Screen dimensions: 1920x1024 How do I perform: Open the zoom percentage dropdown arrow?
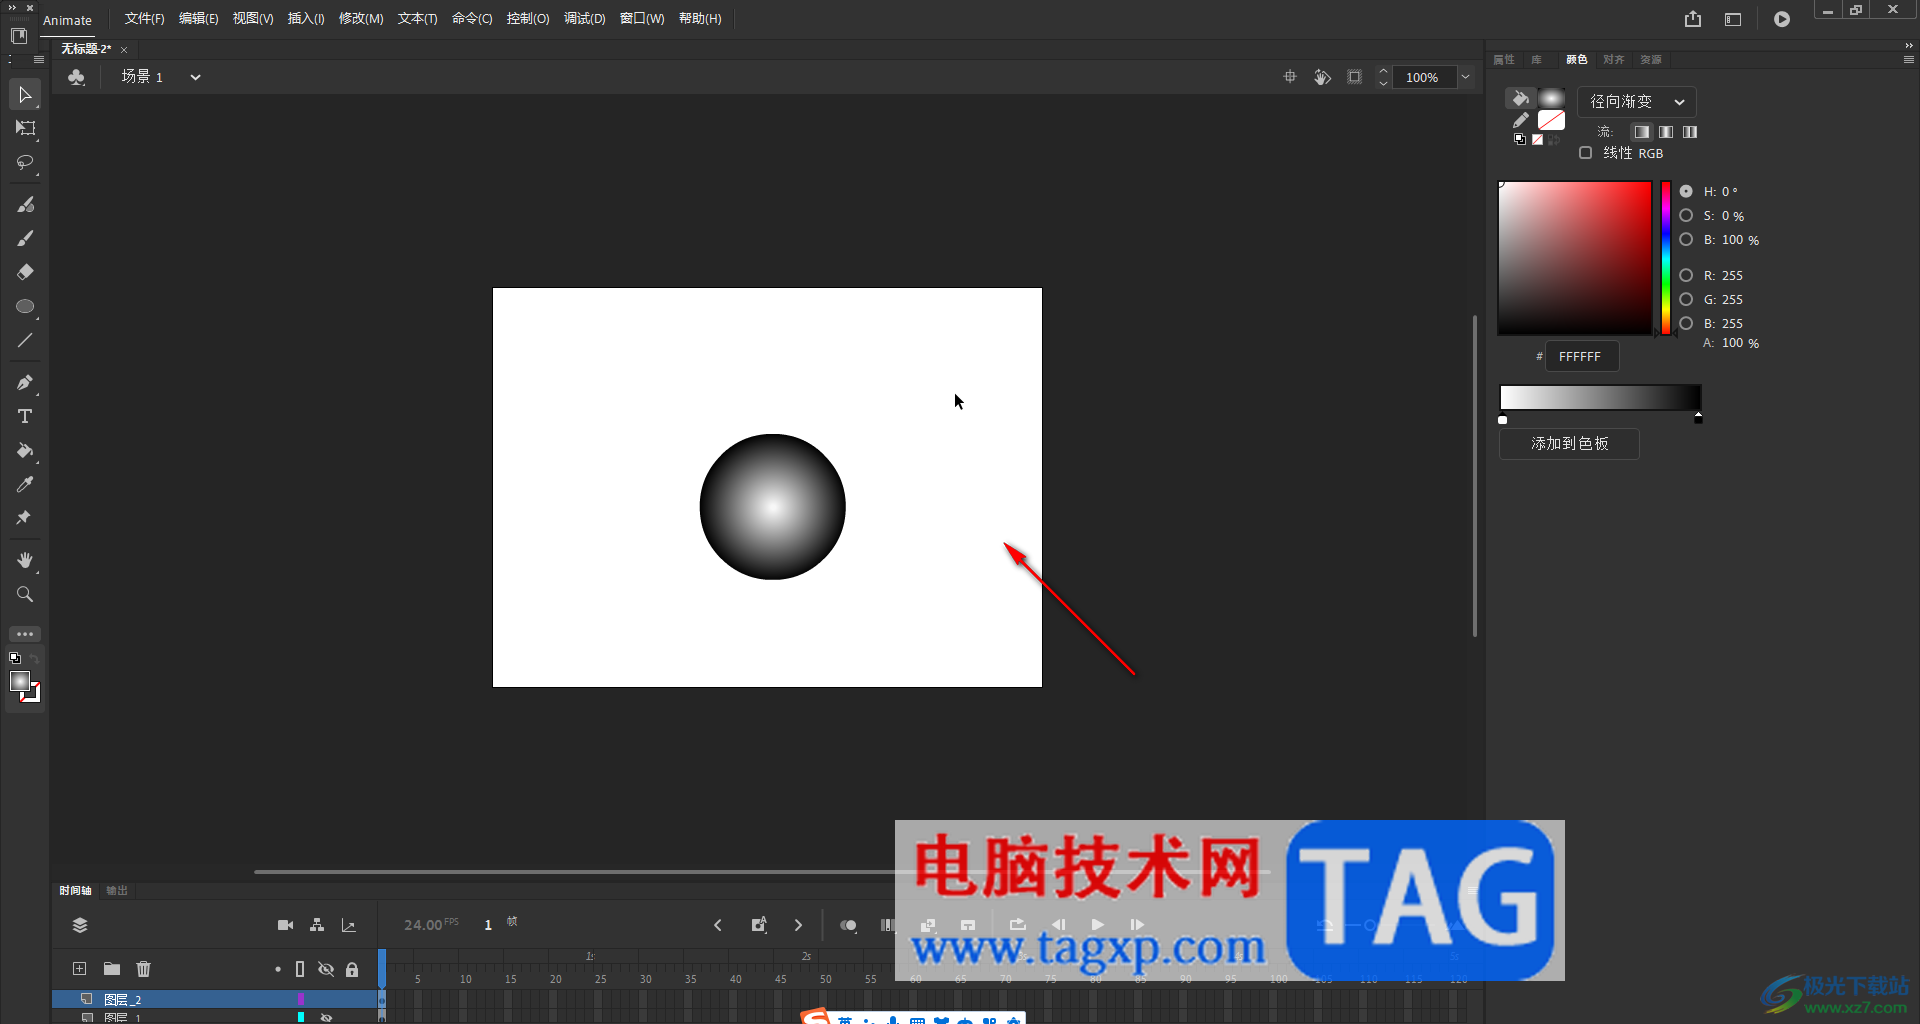click(x=1465, y=77)
